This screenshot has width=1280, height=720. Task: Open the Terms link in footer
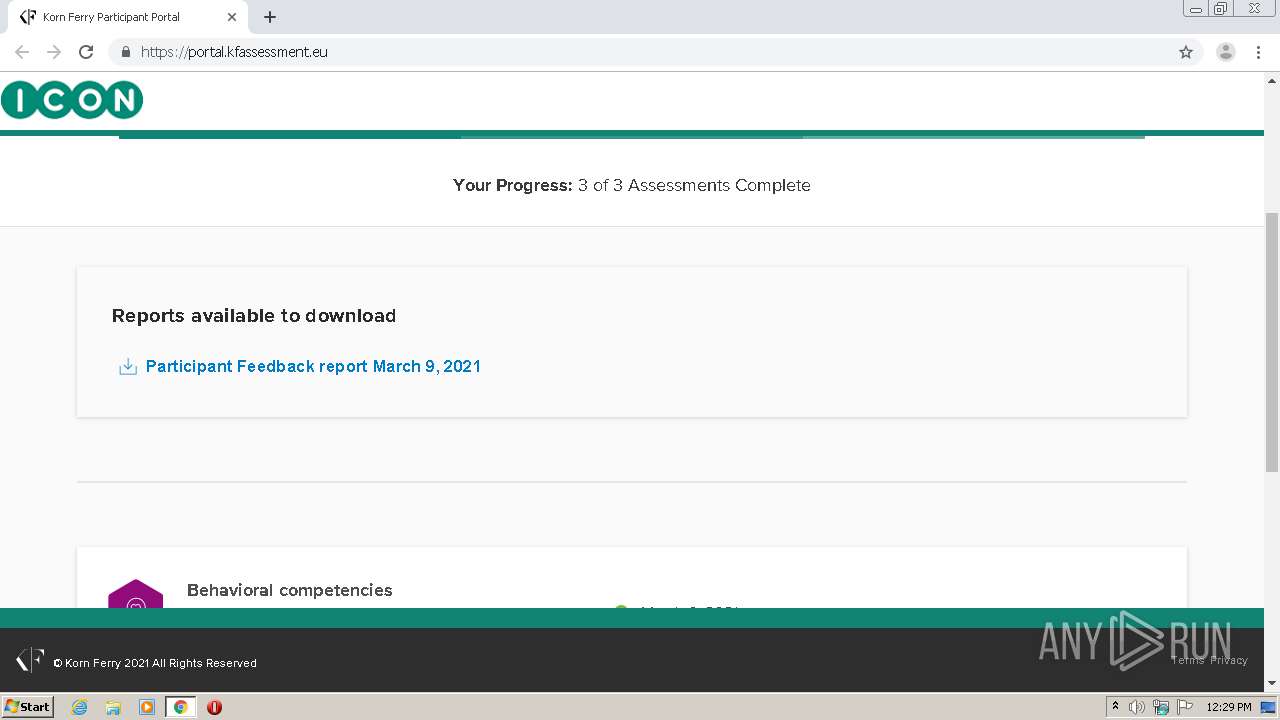1188,660
